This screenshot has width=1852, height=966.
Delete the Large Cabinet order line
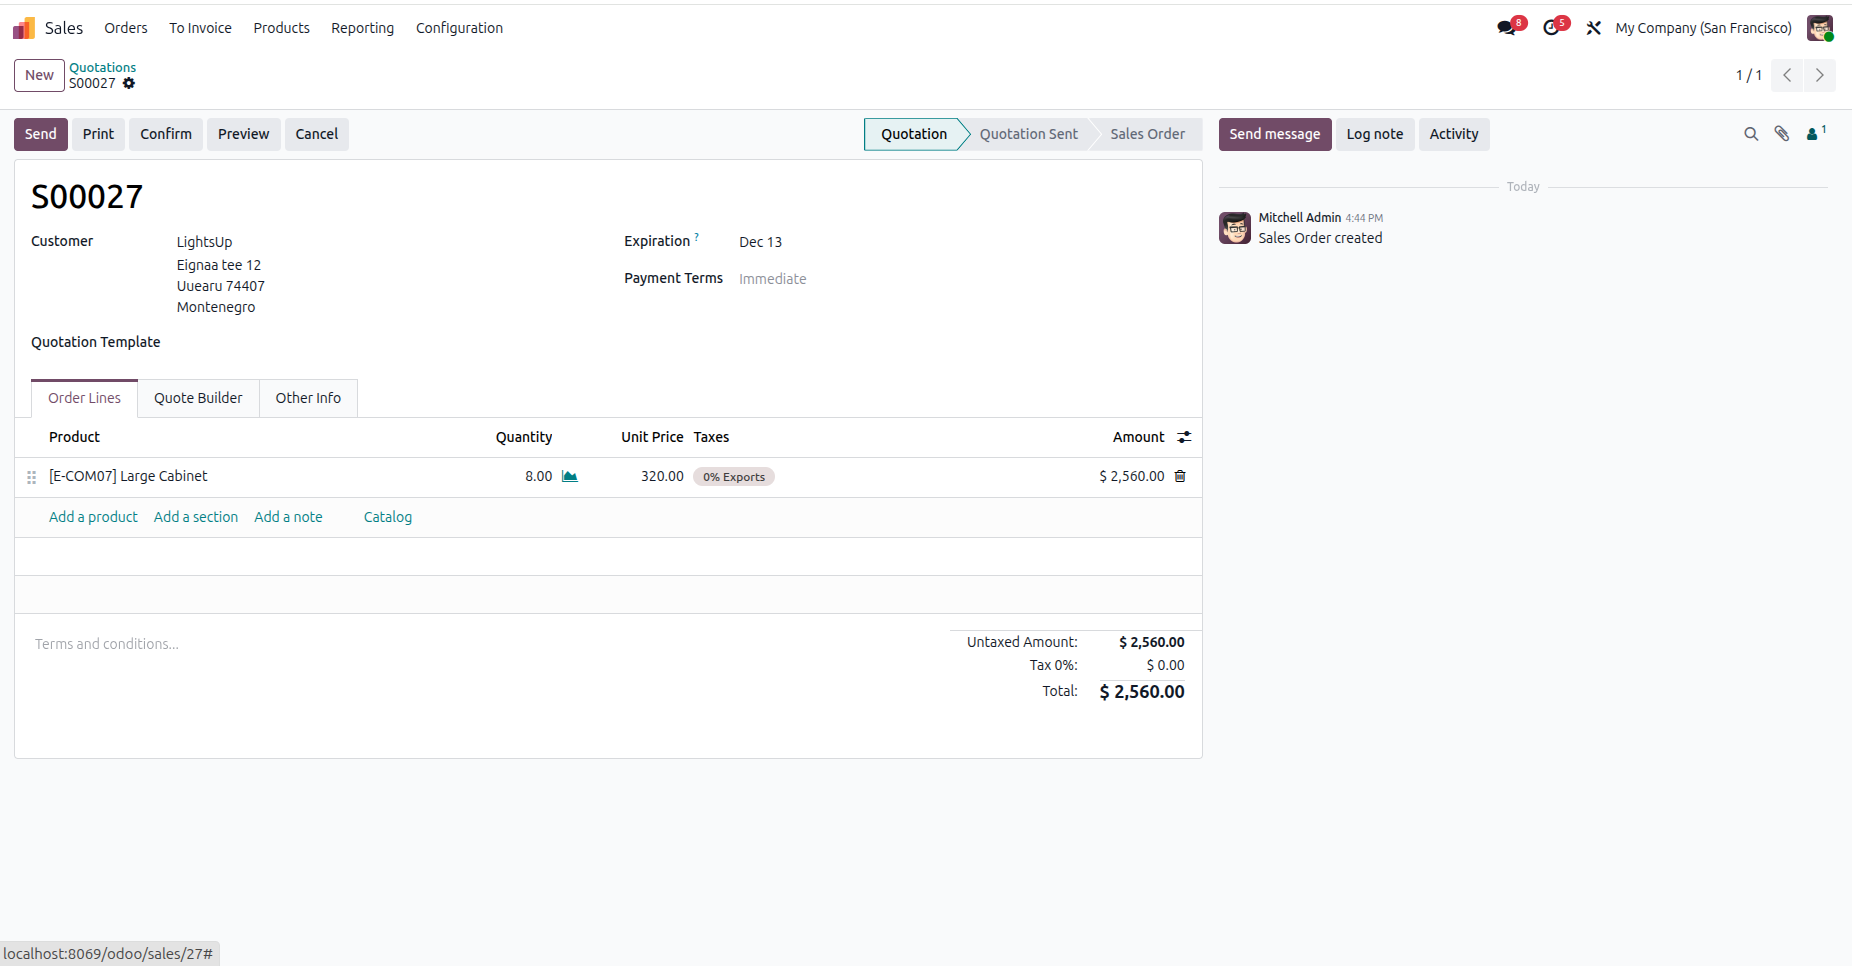click(x=1180, y=476)
